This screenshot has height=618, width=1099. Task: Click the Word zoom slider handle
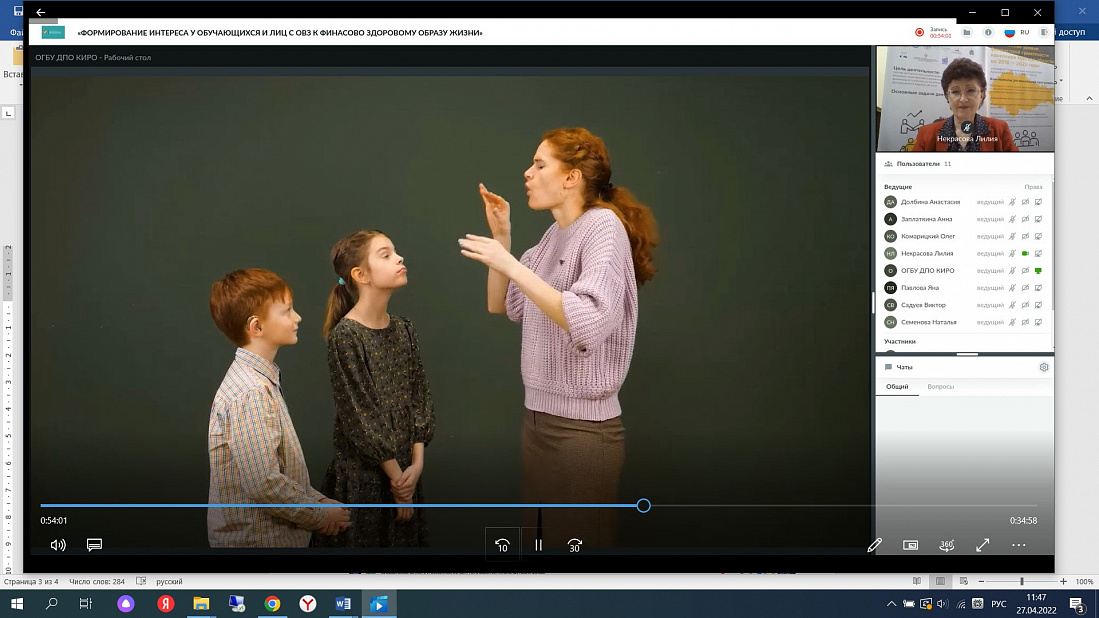[1022, 582]
